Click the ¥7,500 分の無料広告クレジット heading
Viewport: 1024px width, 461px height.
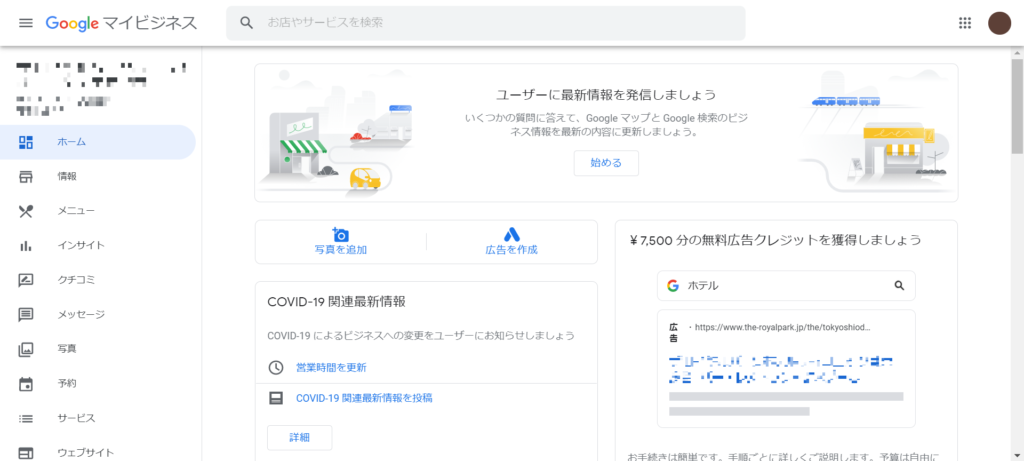coord(776,240)
